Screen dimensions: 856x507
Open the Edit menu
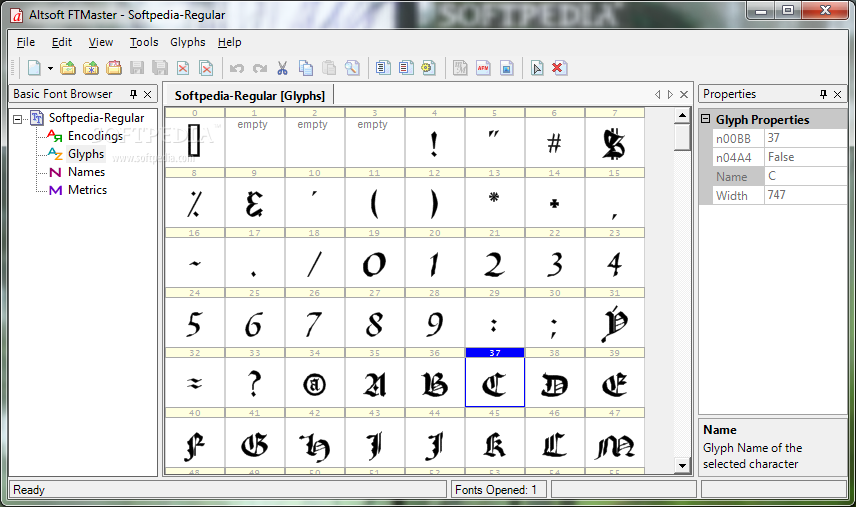pyautogui.click(x=62, y=42)
